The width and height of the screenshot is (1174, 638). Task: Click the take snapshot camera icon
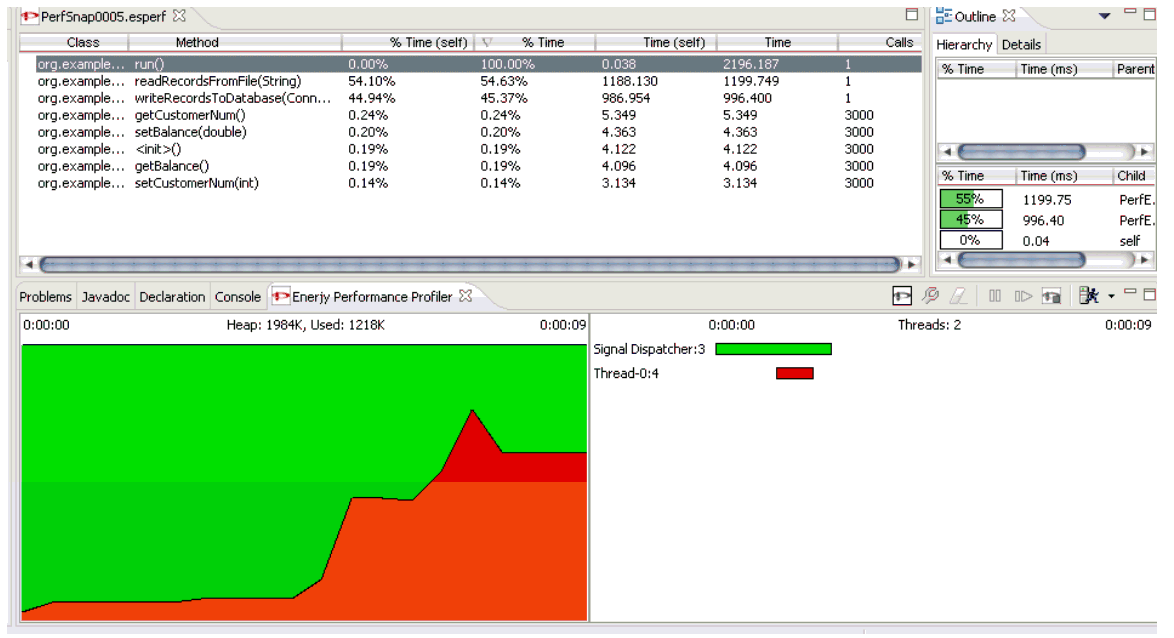1051,296
